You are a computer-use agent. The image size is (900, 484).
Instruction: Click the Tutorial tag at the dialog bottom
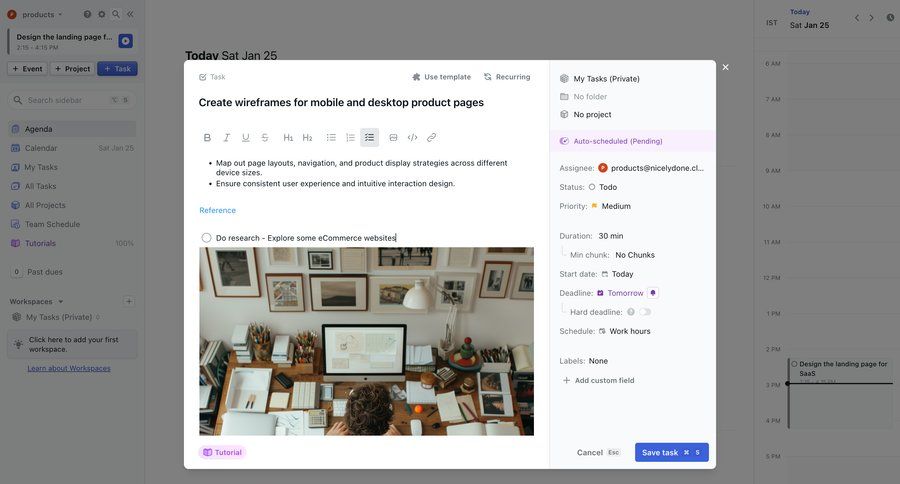[223, 452]
